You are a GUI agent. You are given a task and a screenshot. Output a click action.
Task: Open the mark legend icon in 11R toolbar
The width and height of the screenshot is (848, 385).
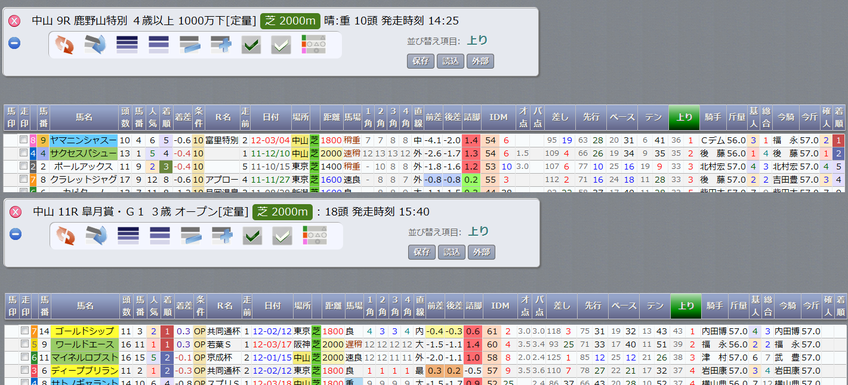point(315,236)
